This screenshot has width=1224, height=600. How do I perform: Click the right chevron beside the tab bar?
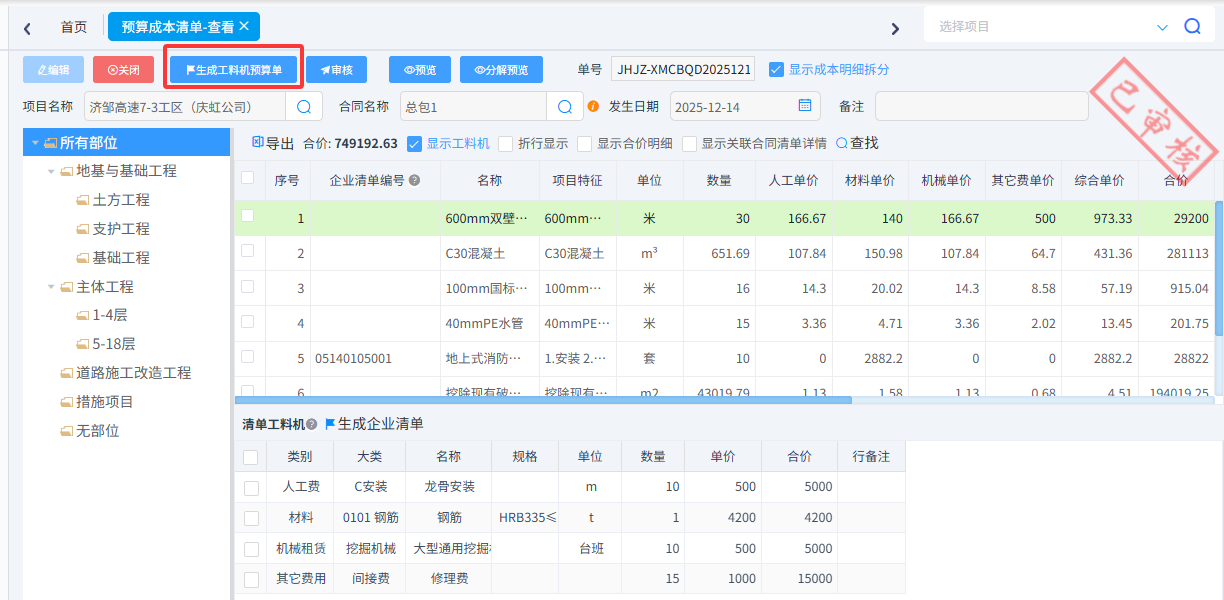coord(895,29)
